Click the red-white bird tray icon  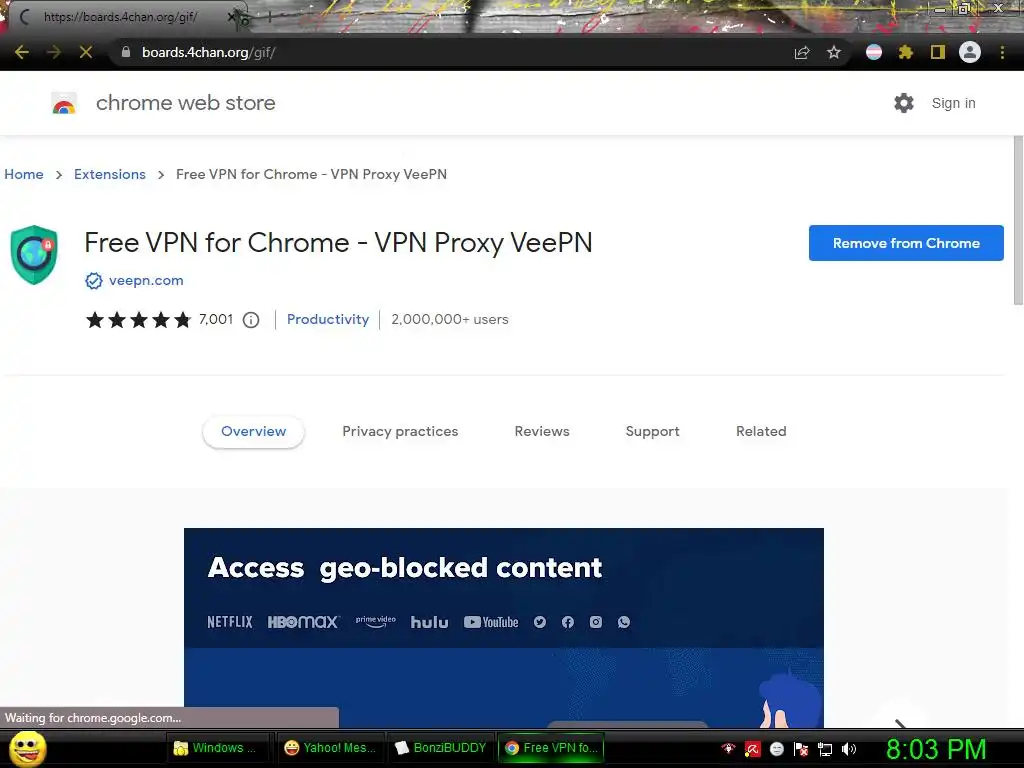click(728, 749)
